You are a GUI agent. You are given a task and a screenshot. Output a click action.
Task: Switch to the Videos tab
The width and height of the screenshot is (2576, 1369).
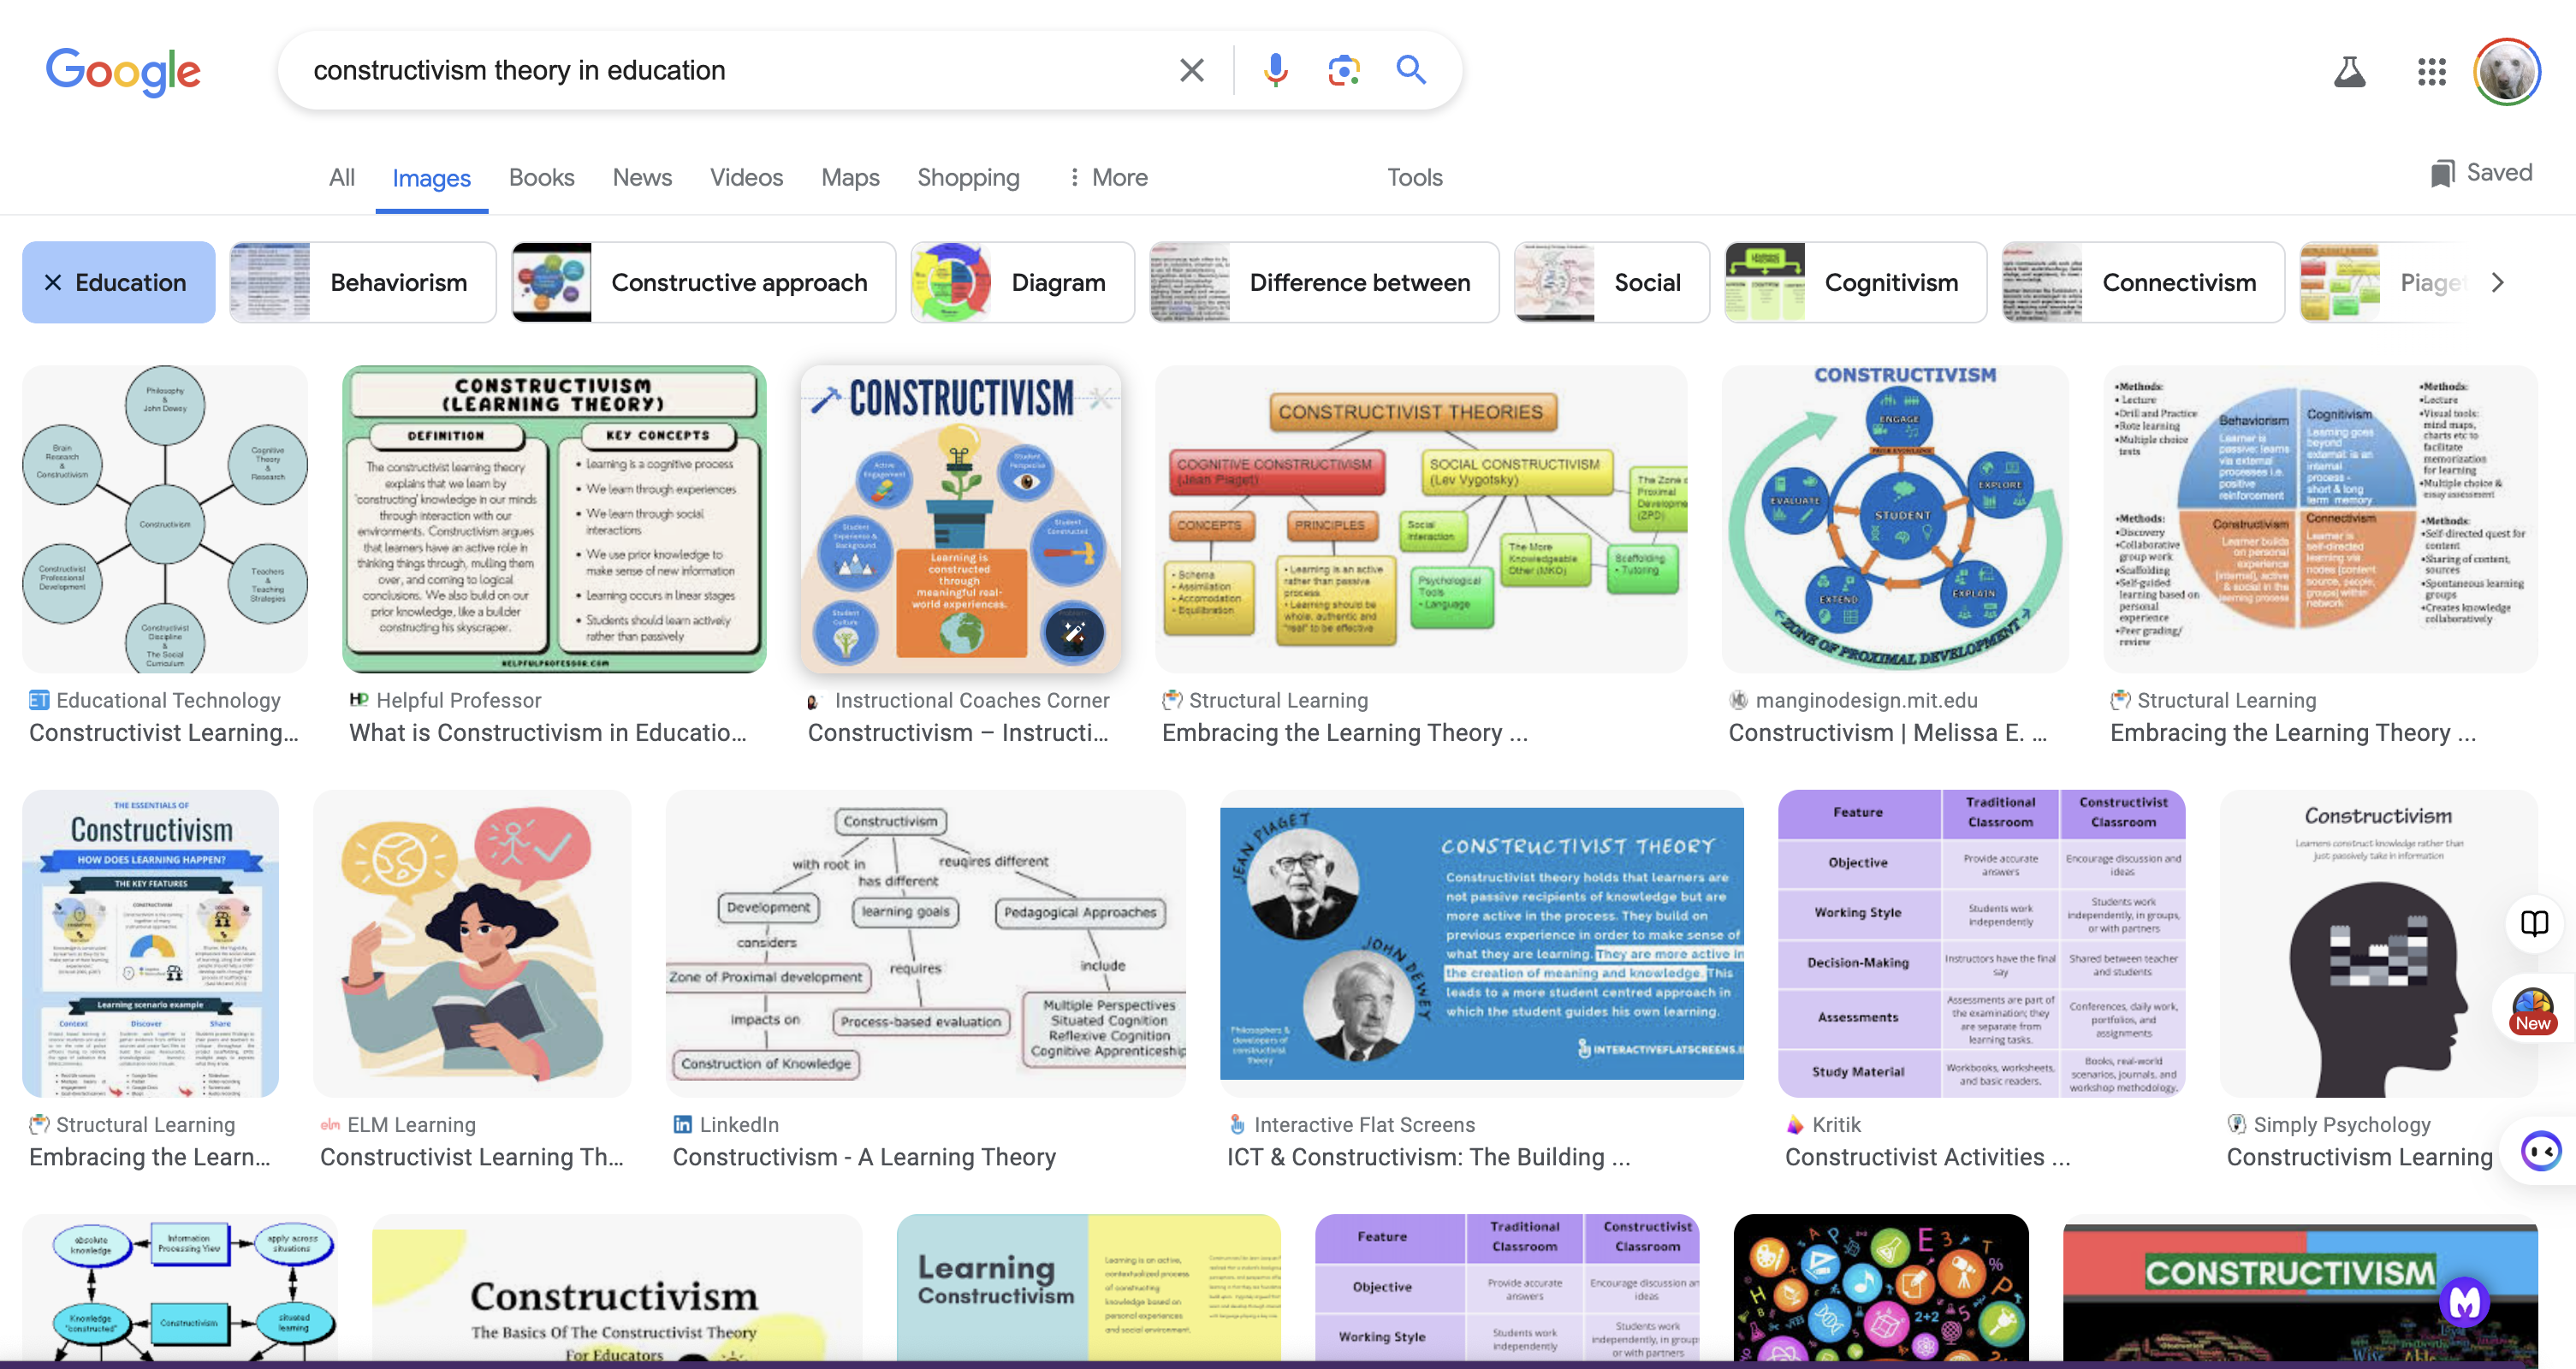(746, 178)
